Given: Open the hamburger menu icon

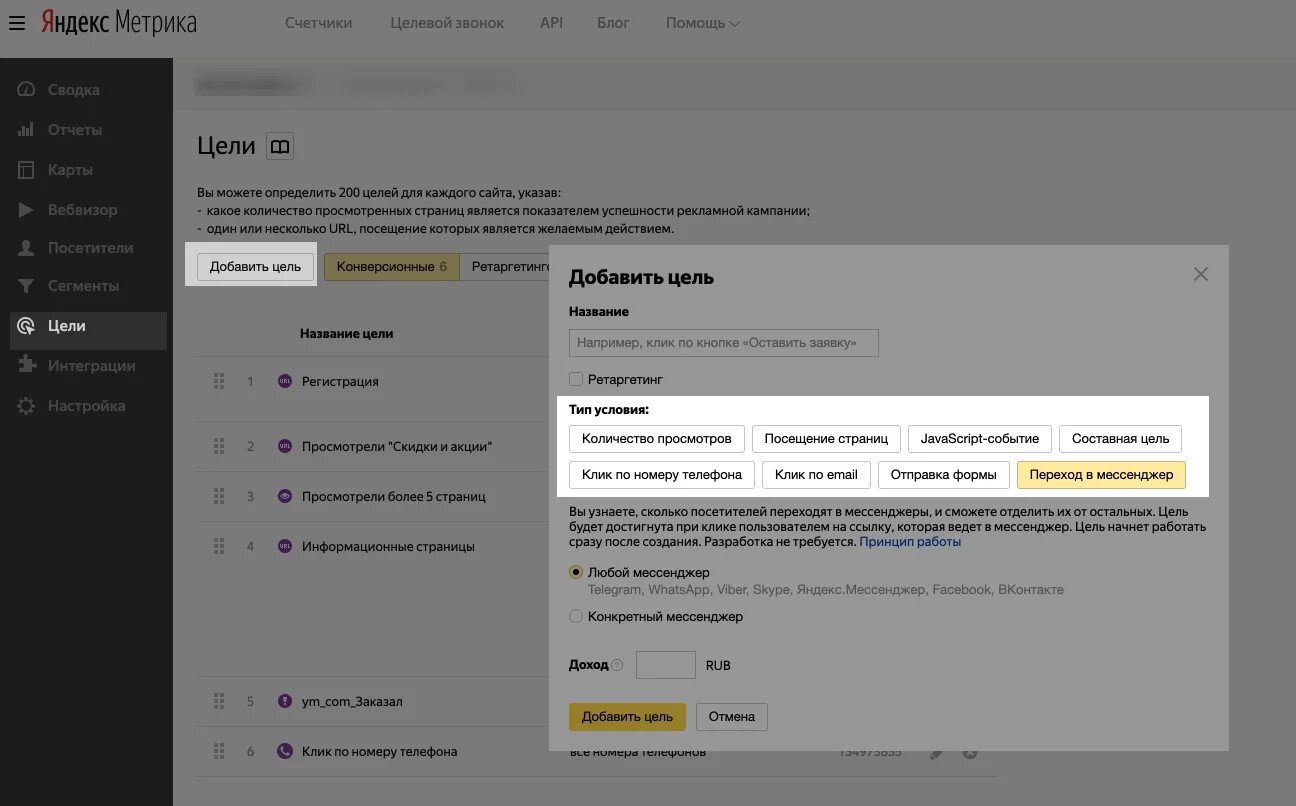Looking at the screenshot, I should coord(16,23).
